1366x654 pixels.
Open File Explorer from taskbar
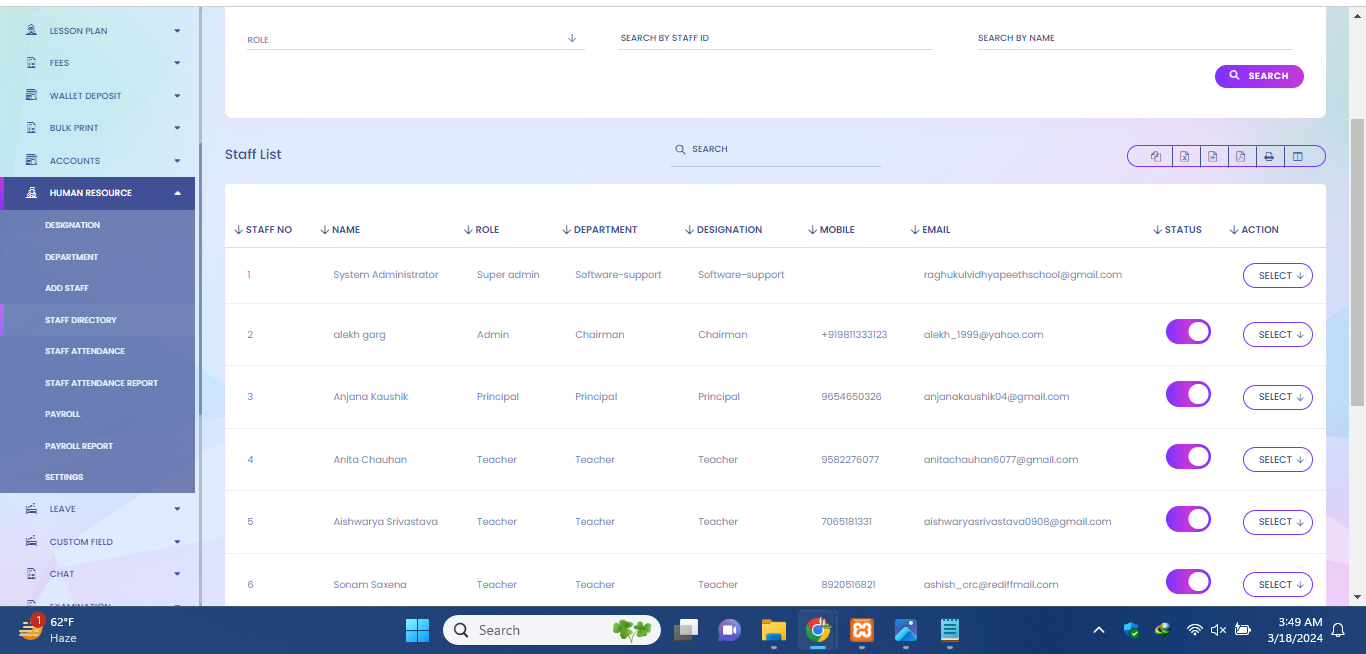[x=773, y=630]
